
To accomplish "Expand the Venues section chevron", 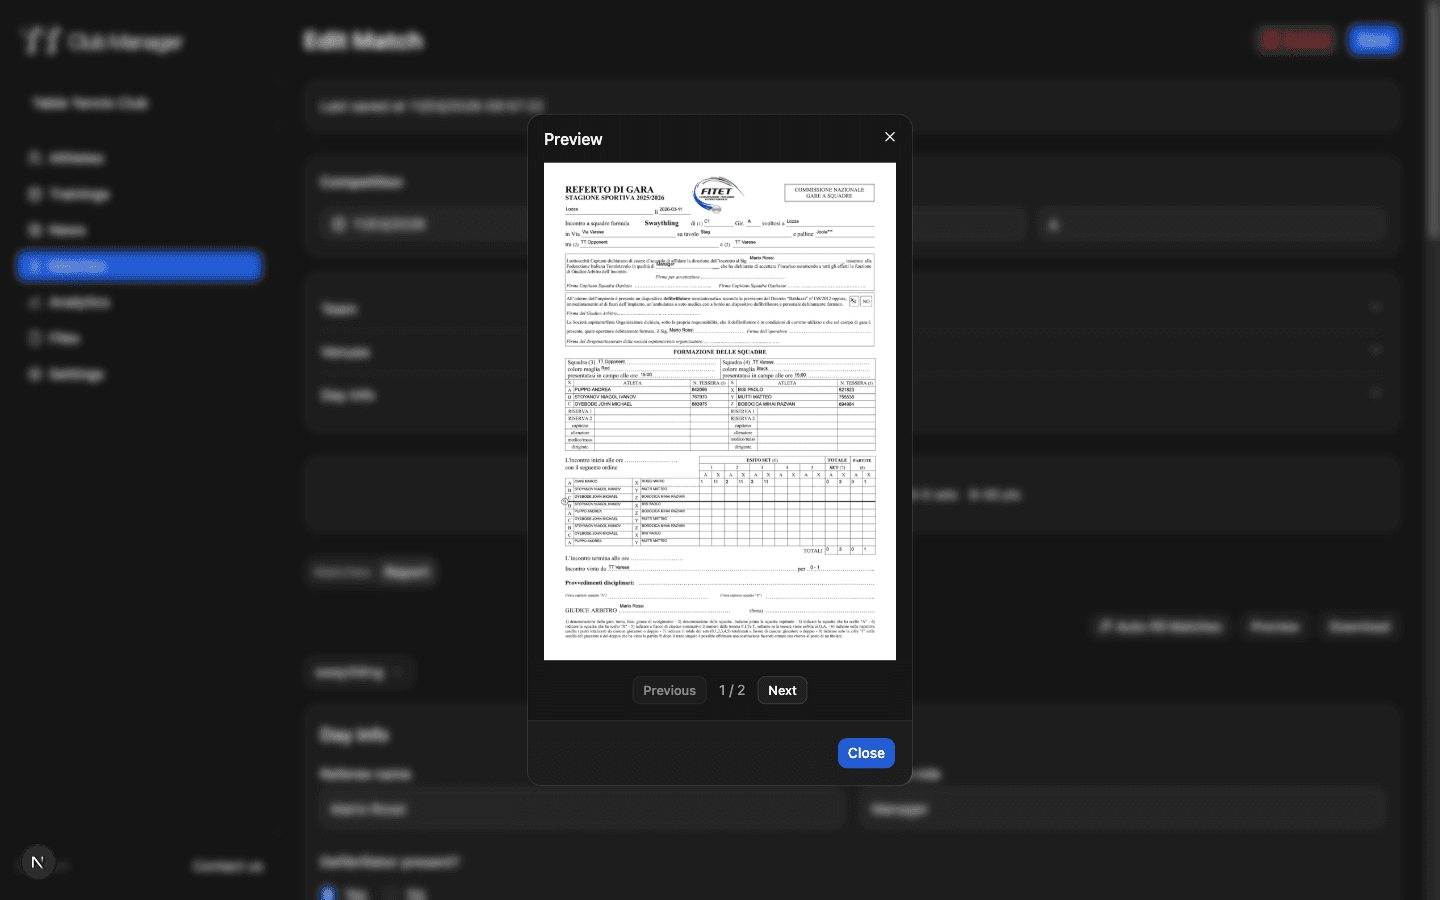I will (1377, 350).
